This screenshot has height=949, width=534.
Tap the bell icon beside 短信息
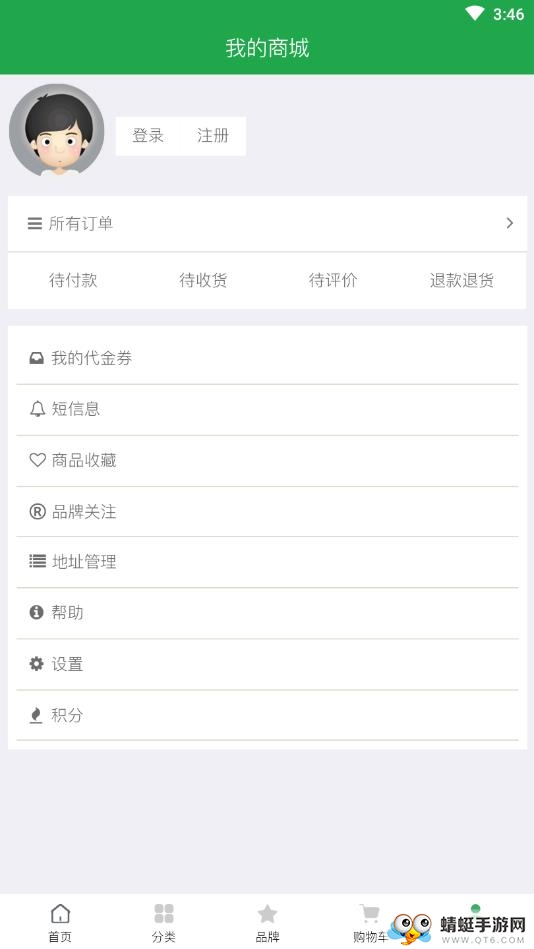coord(37,409)
